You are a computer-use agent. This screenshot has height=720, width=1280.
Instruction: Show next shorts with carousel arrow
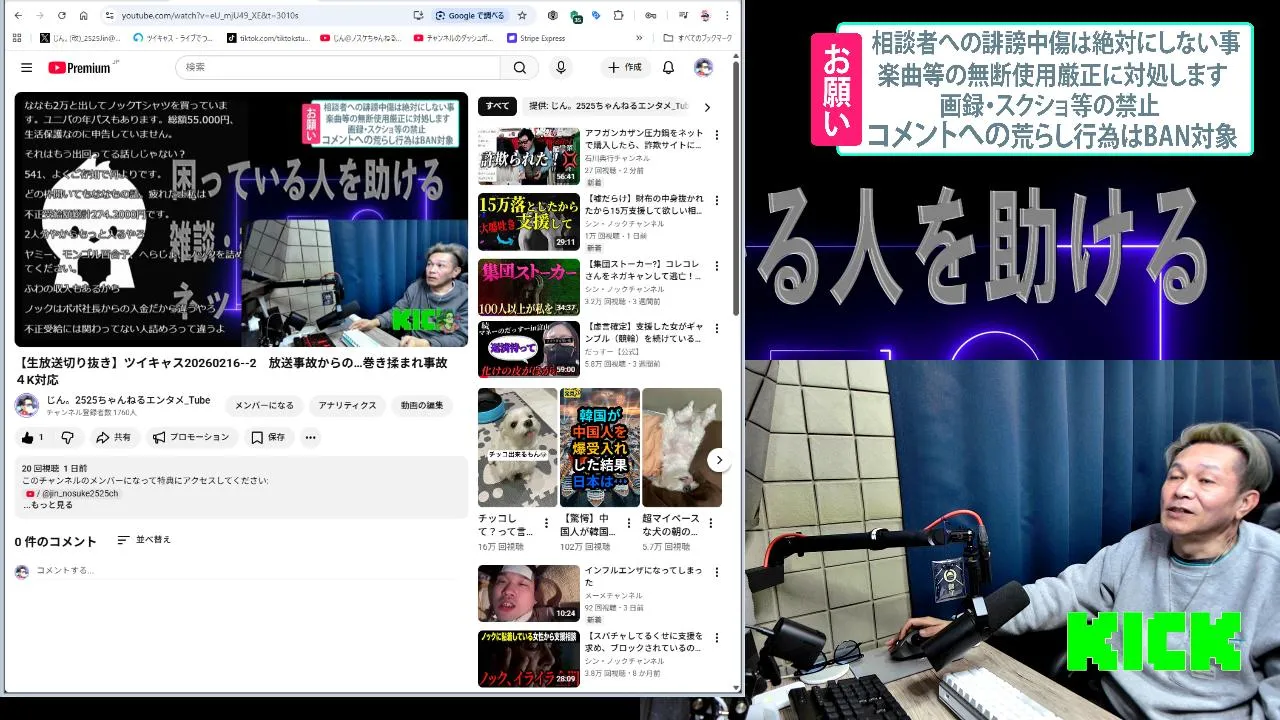point(718,460)
